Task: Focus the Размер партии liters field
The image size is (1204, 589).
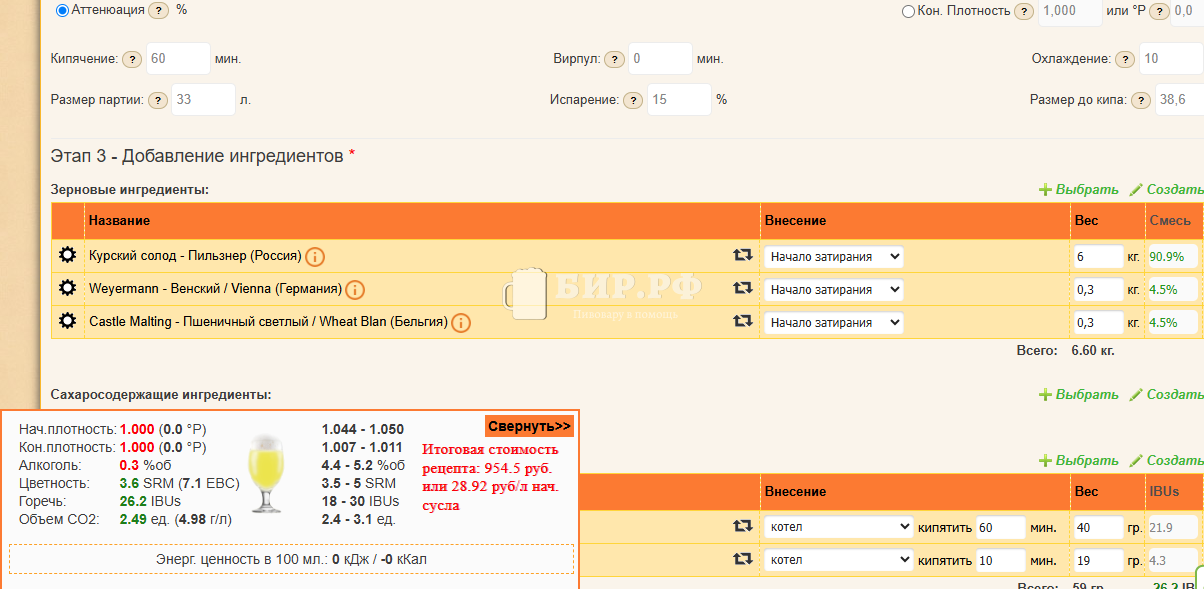Action: (204, 100)
